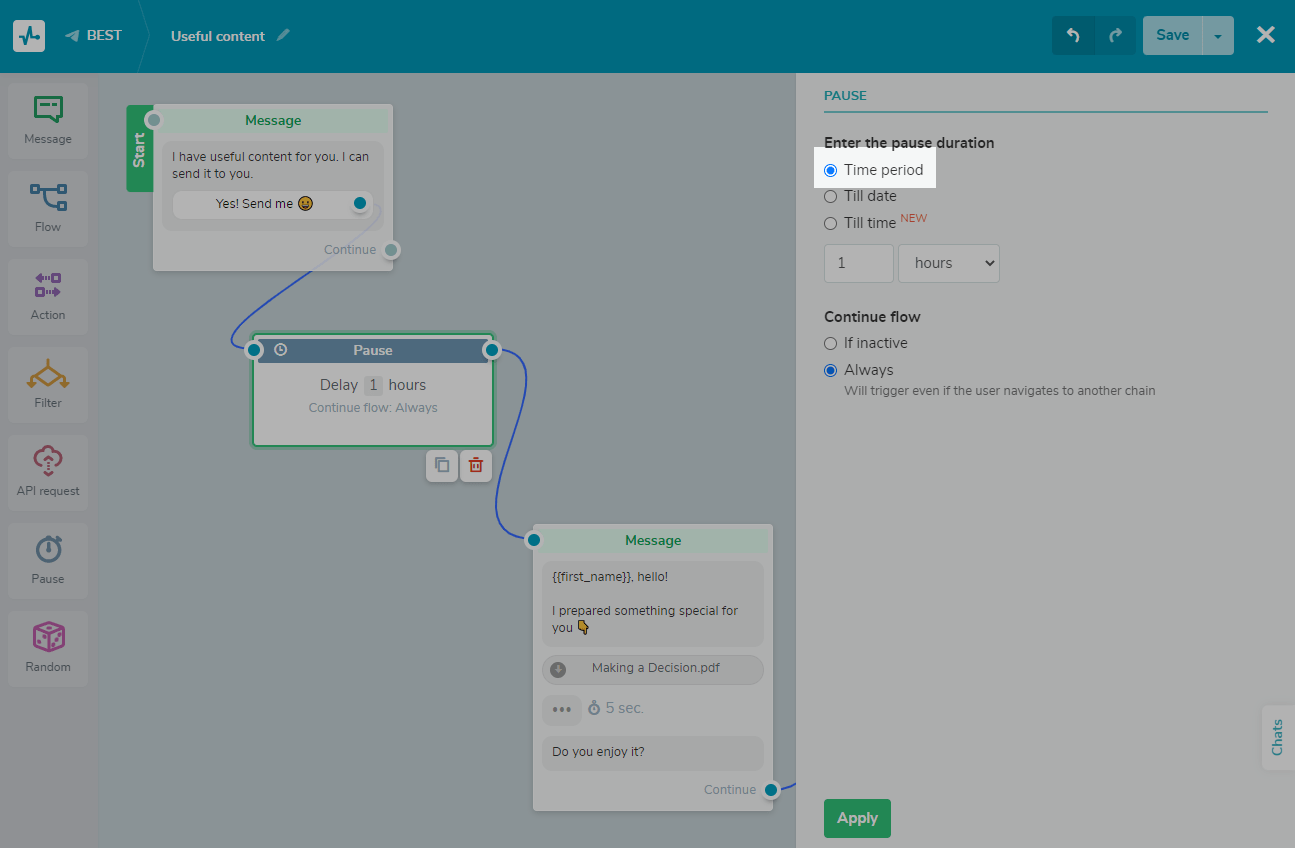Open the hours unit dropdown
The width and height of the screenshot is (1295, 848).
(948, 263)
